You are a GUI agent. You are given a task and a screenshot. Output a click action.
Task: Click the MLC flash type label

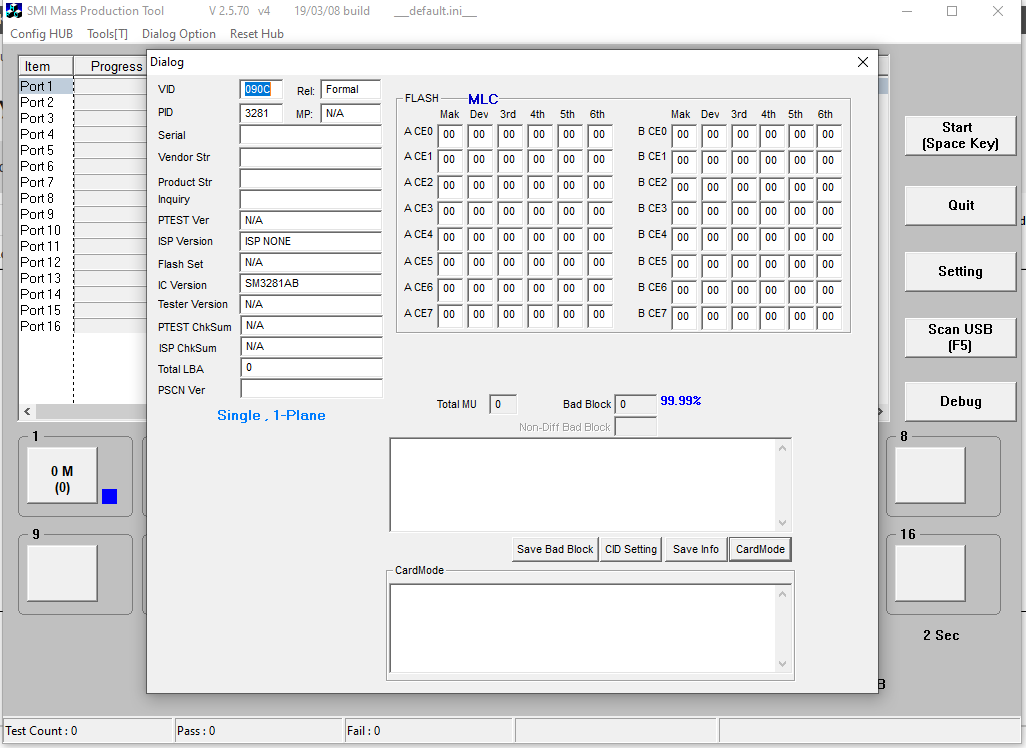[483, 99]
